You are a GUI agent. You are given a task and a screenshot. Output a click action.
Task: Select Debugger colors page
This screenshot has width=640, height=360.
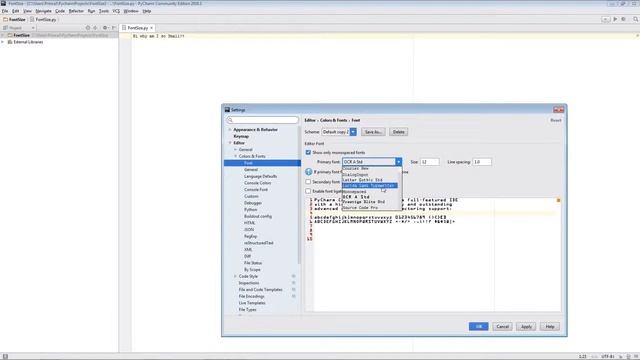click(x=253, y=203)
